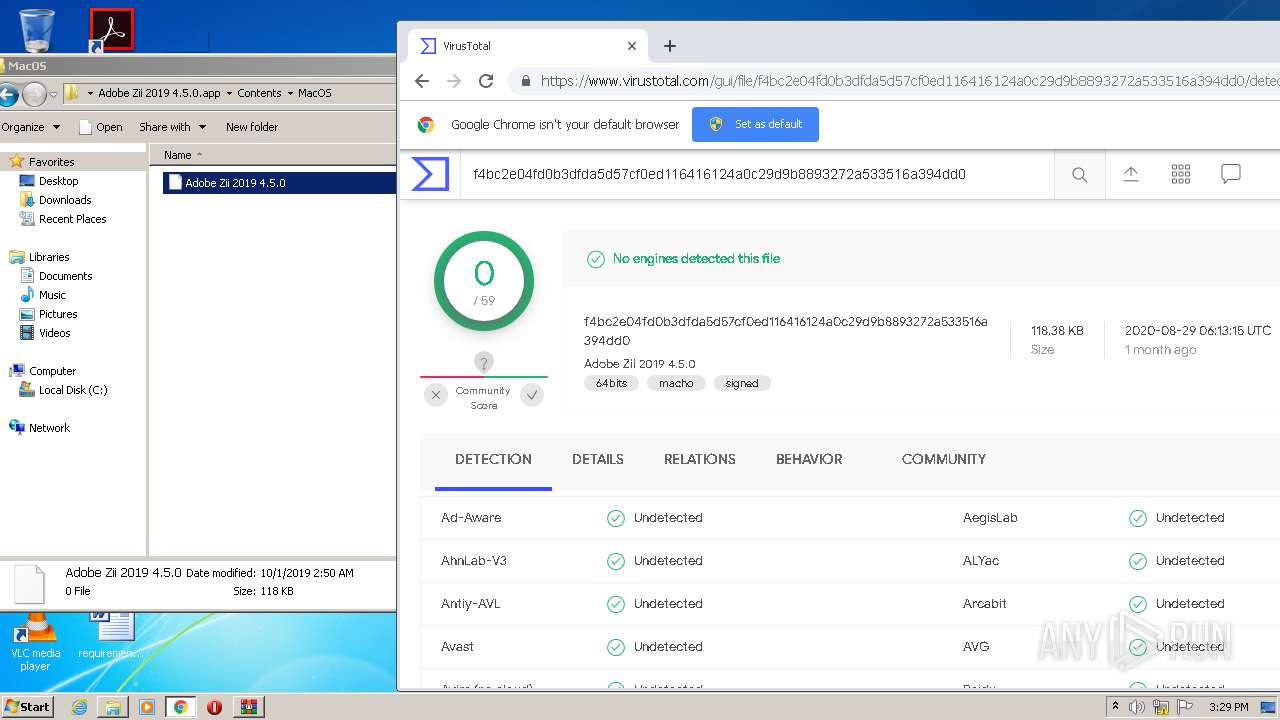The image size is (1280, 720).
Task: Click the Chrome address bar URL
Action: [x=909, y=82]
